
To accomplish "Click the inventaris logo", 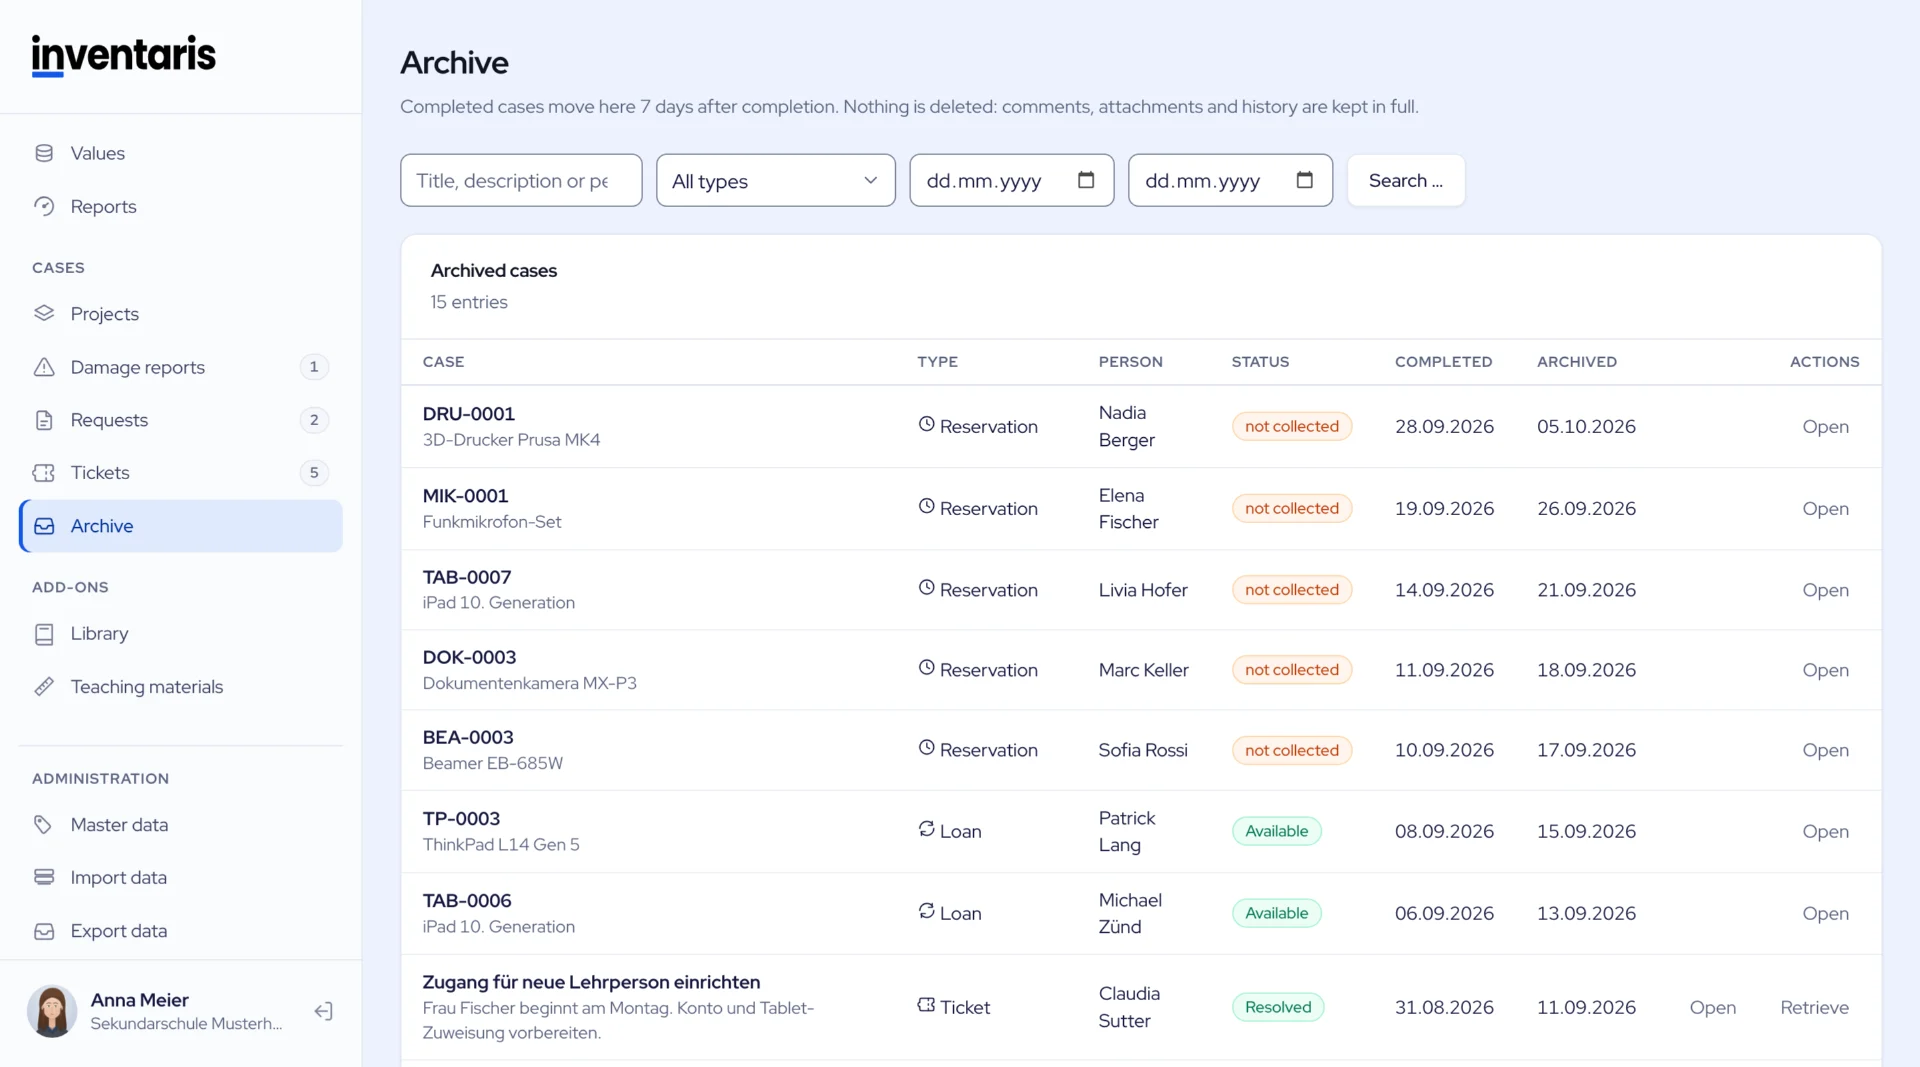I will 124,55.
